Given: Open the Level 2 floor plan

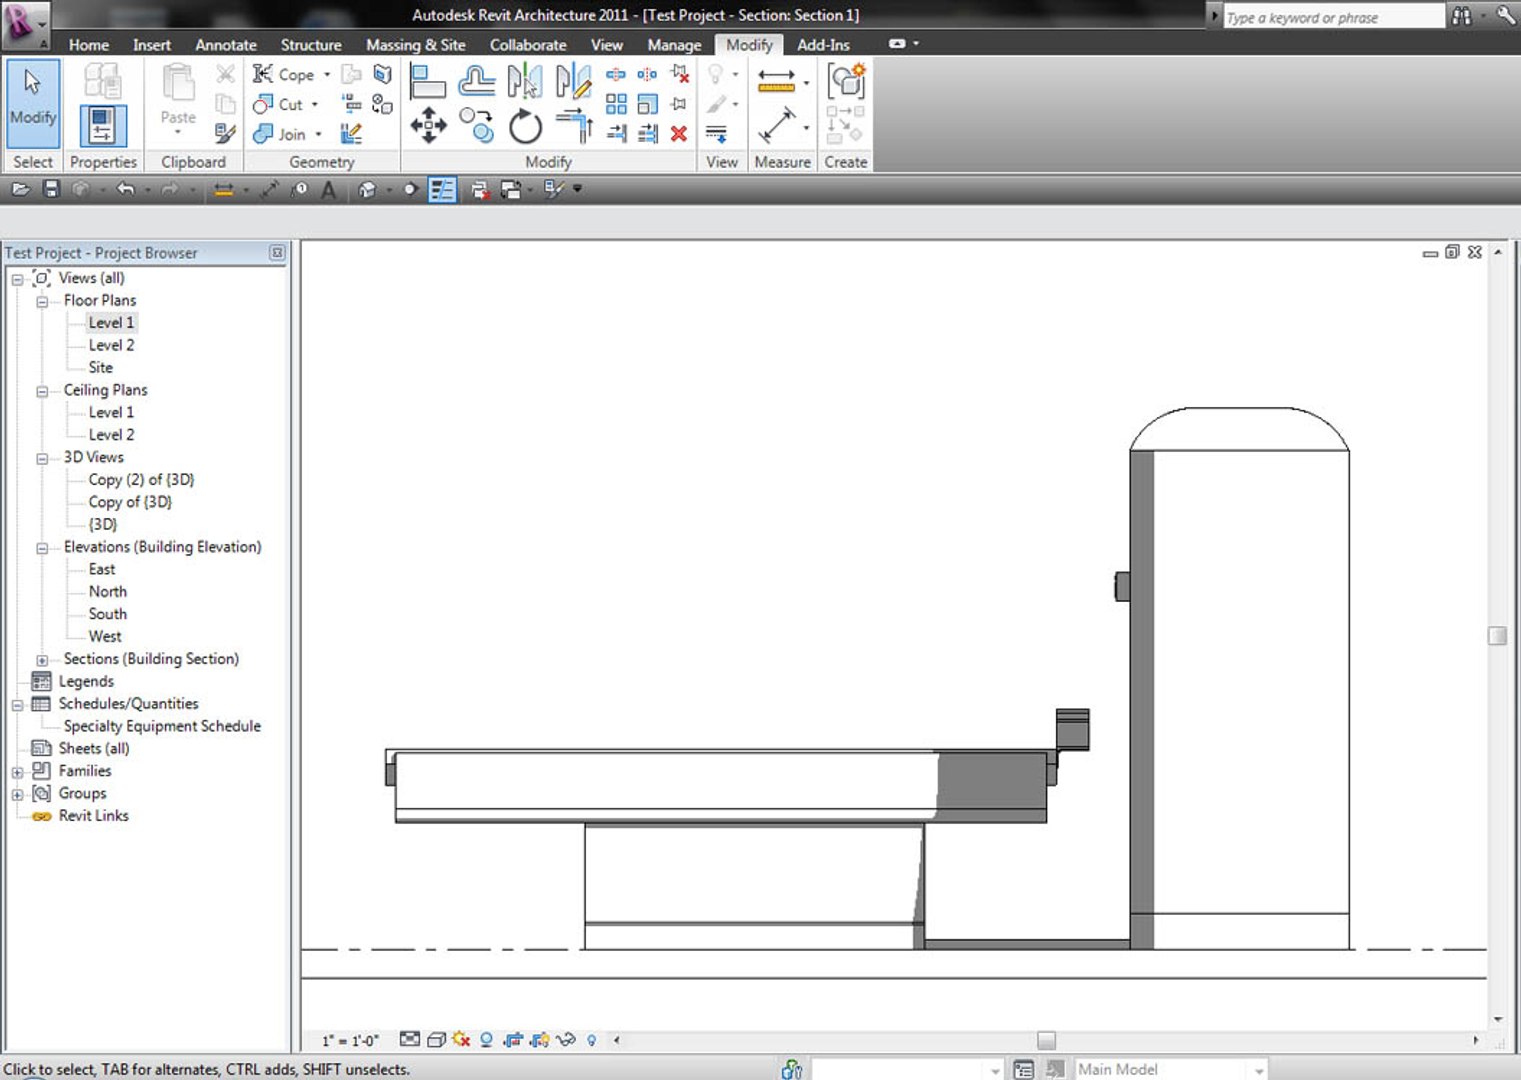Looking at the screenshot, I should coord(111,345).
